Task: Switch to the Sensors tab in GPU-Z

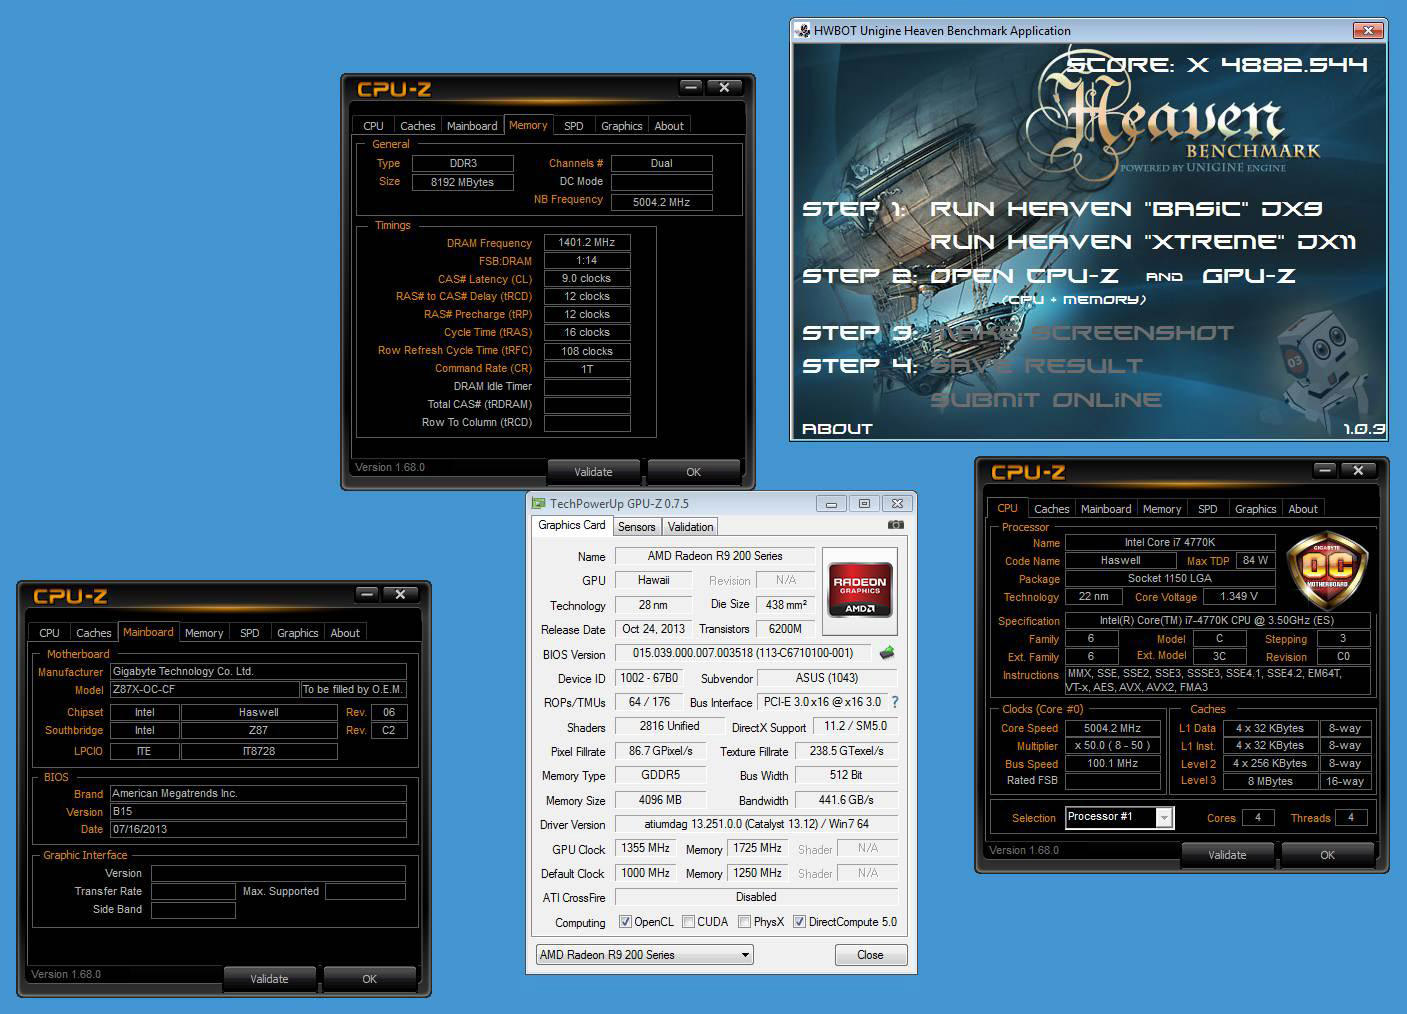Action: click(636, 527)
